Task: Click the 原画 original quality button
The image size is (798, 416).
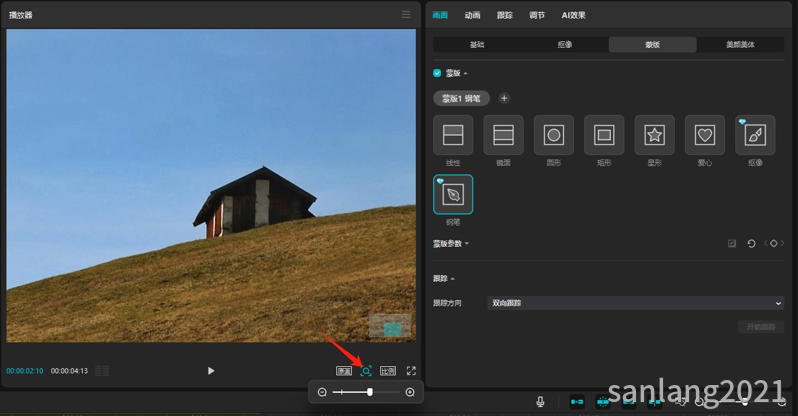Action: [x=344, y=371]
